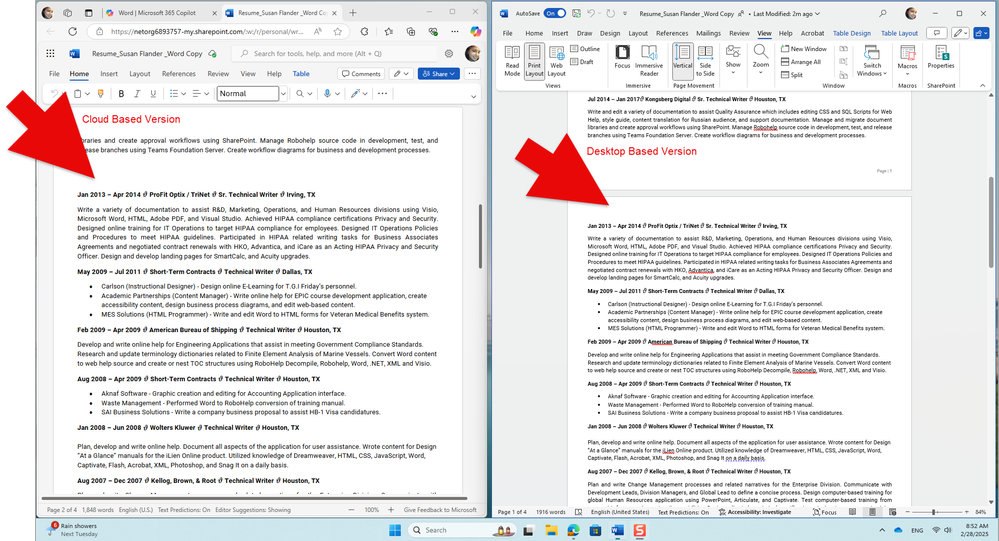Toggle Text Predictions in Word online status bar
This screenshot has width=999, height=541.
183,510
